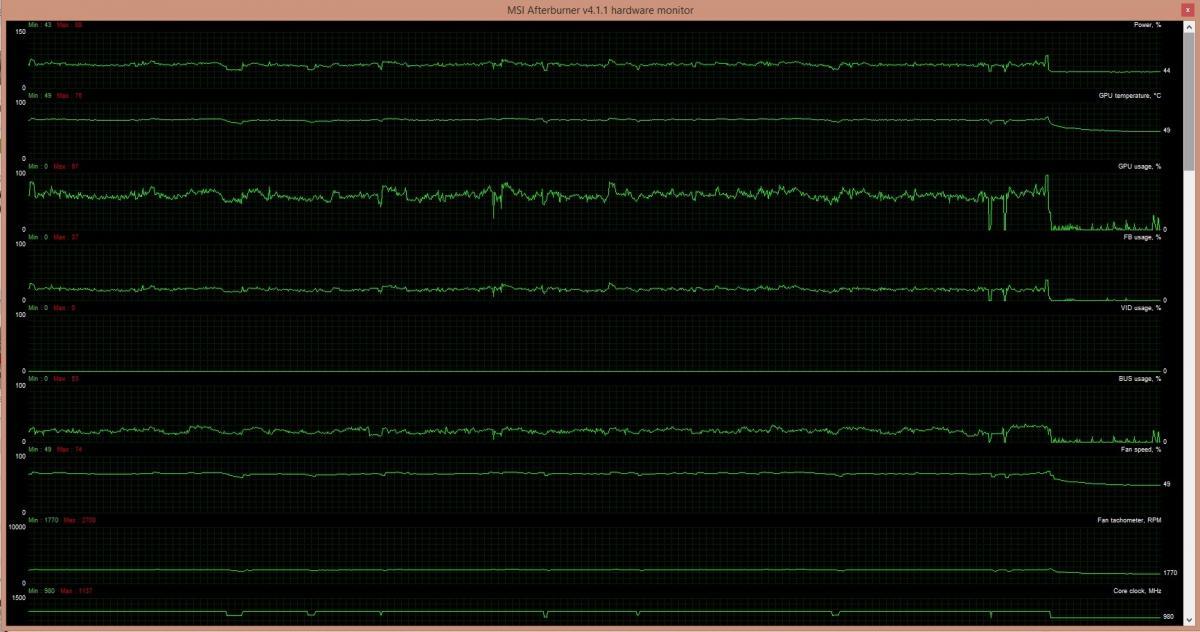
Task: Click the "Min : 43" Power reading
Action: tap(40, 25)
